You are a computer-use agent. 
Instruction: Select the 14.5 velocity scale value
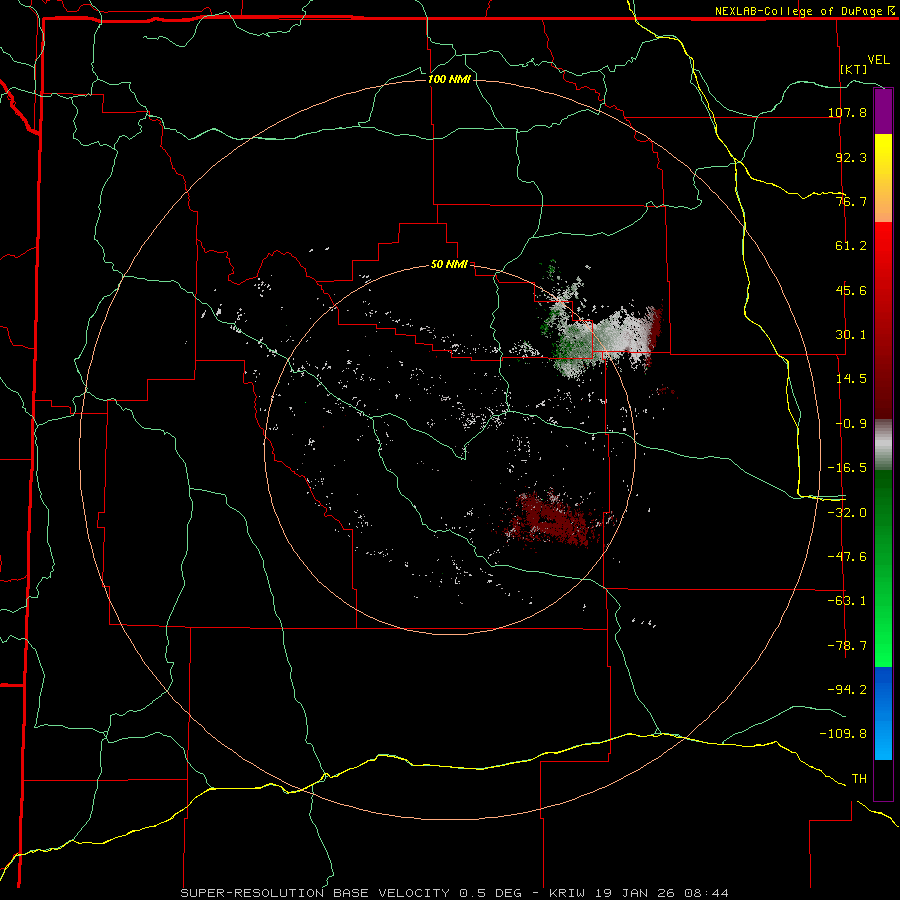851,379
